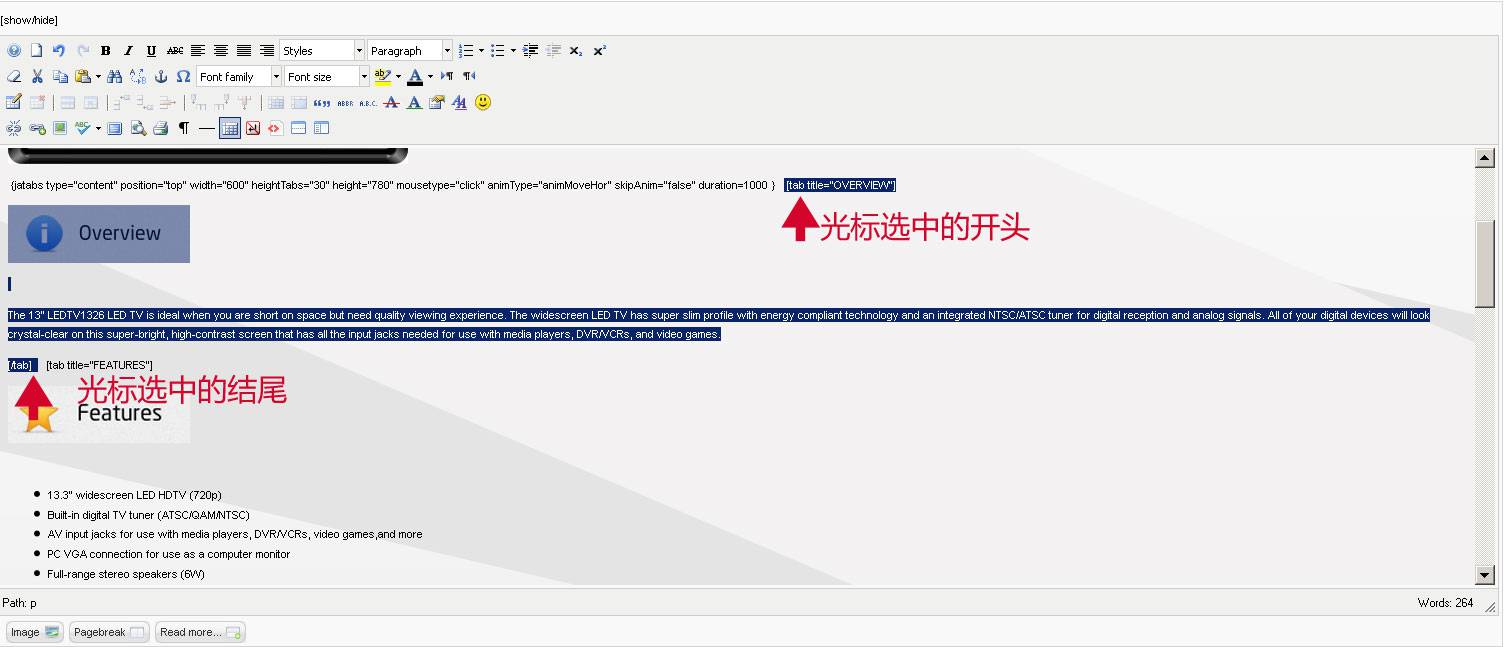This screenshot has height=647, width=1504.
Task: Click the Undo icon in the toolbar
Action: pyautogui.click(x=58, y=50)
